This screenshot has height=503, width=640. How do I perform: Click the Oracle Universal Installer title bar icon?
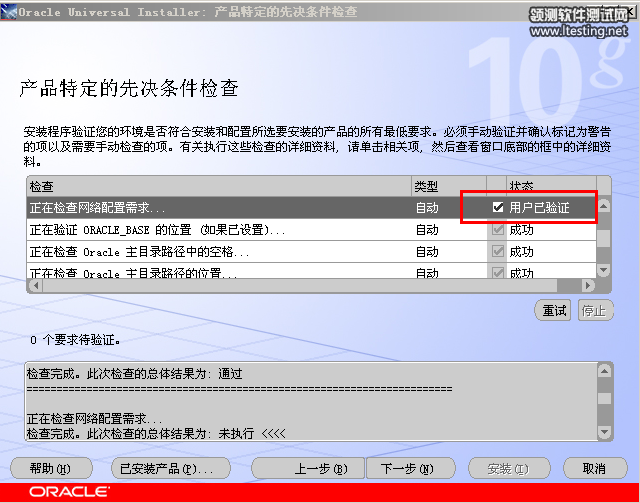click(x=9, y=11)
